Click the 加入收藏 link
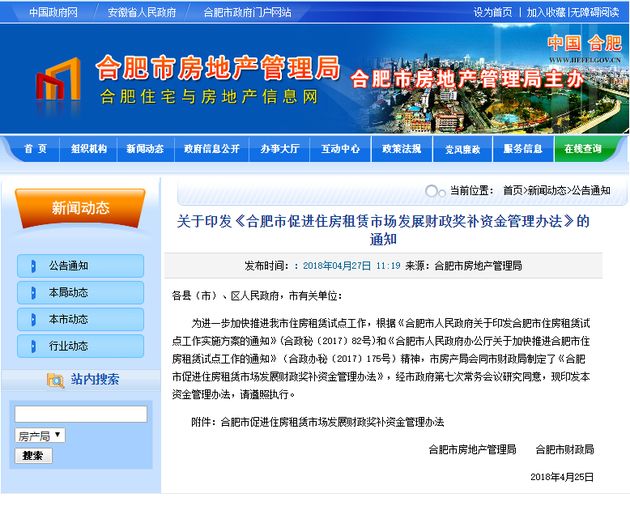 coord(546,12)
